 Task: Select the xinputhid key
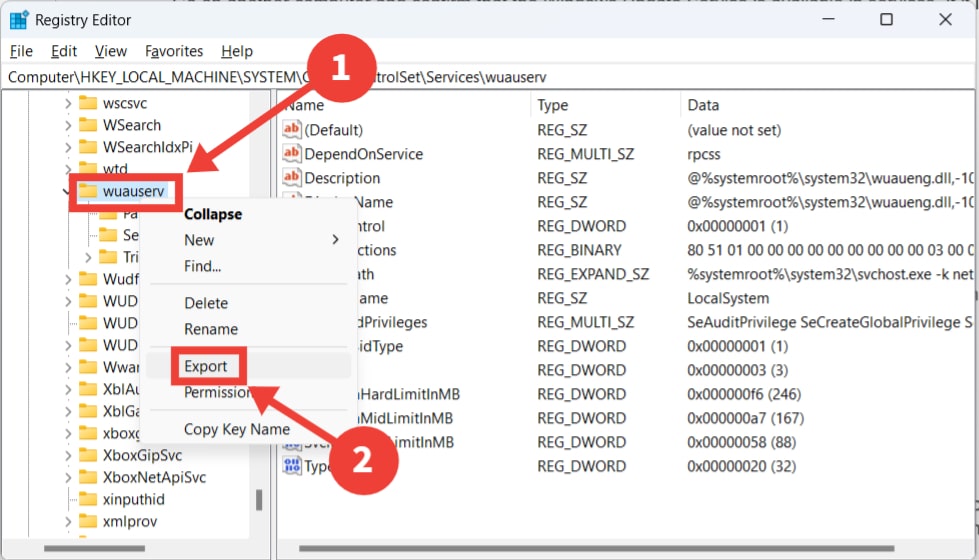pyautogui.click(x=134, y=499)
